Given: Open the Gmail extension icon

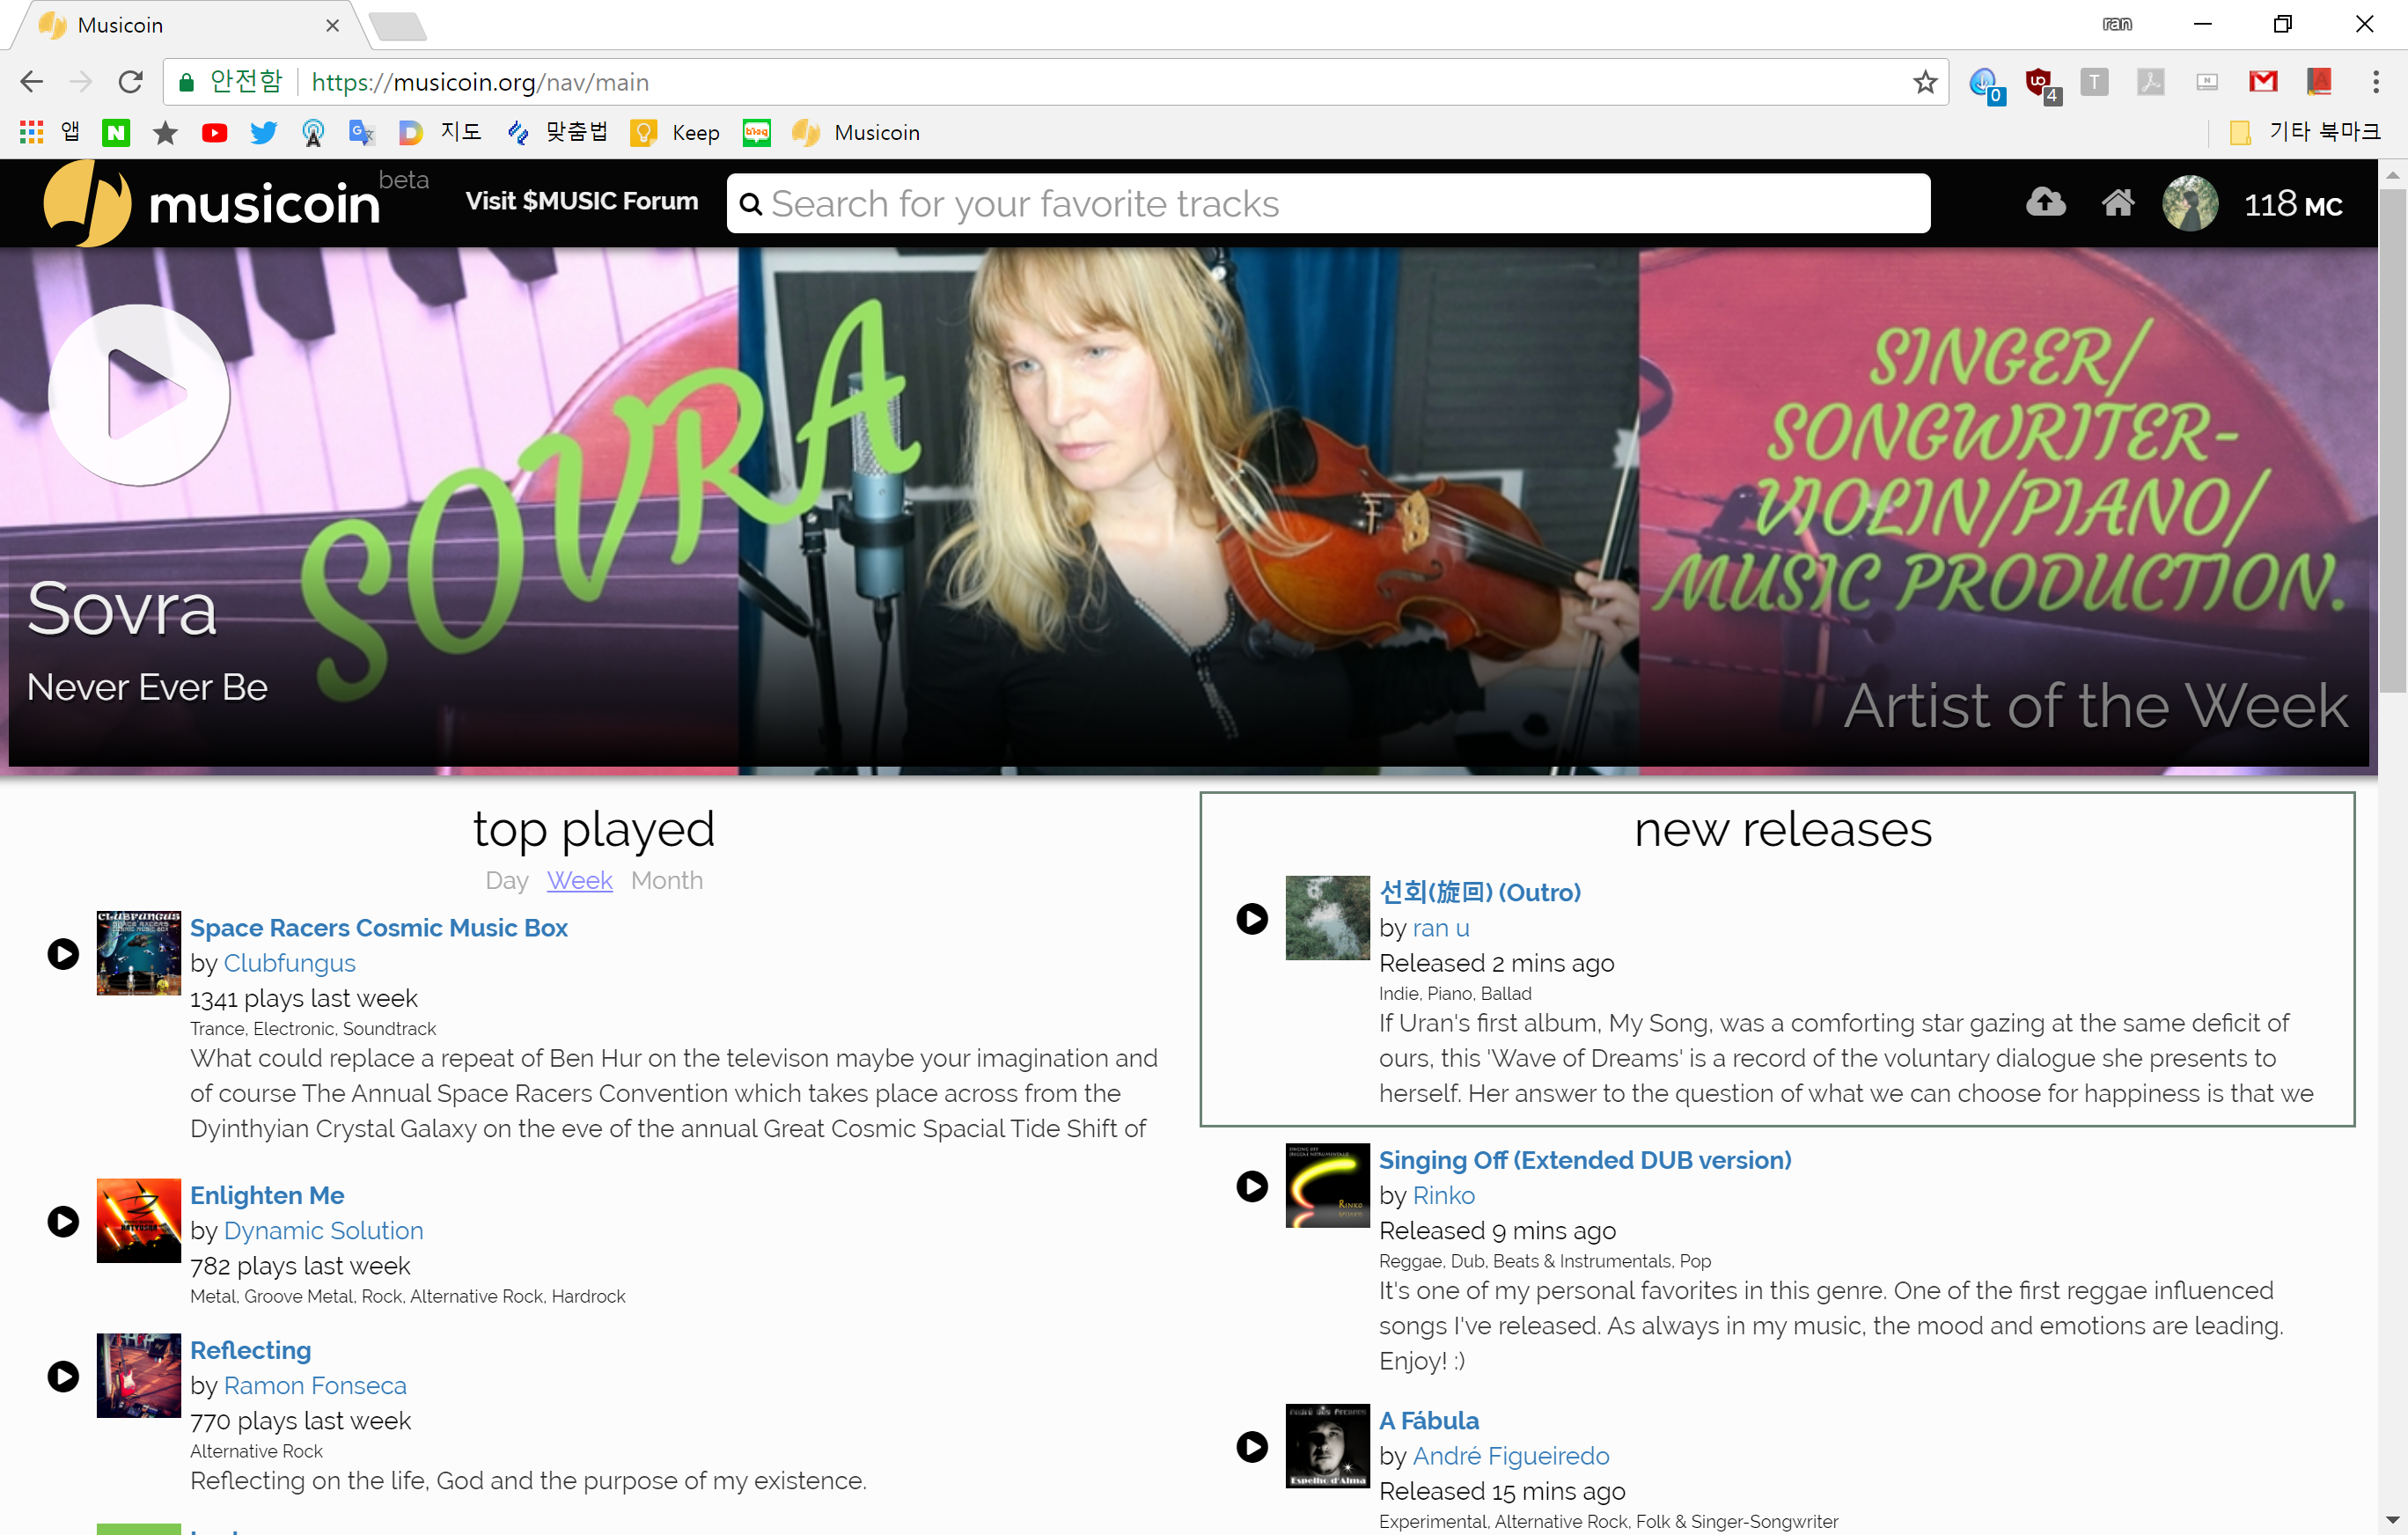Looking at the screenshot, I should [x=2263, y=82].
